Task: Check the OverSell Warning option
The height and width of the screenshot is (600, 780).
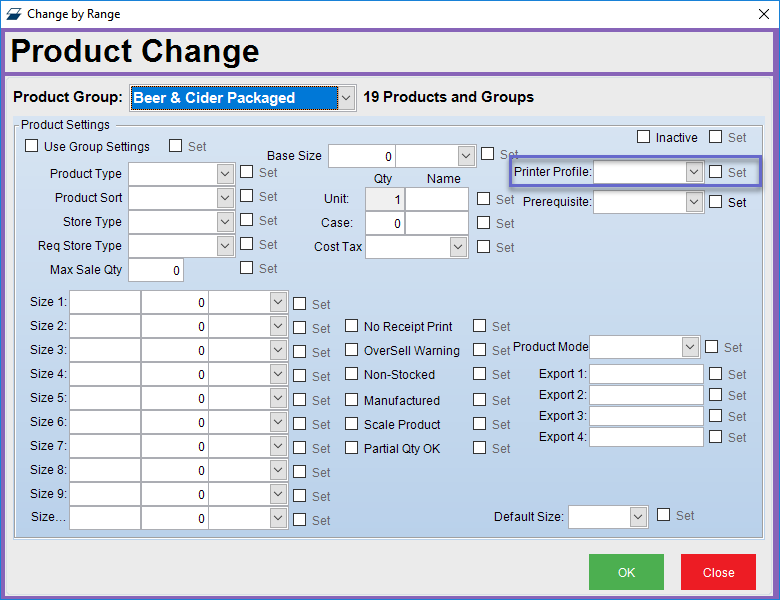Action: (352, 350)
